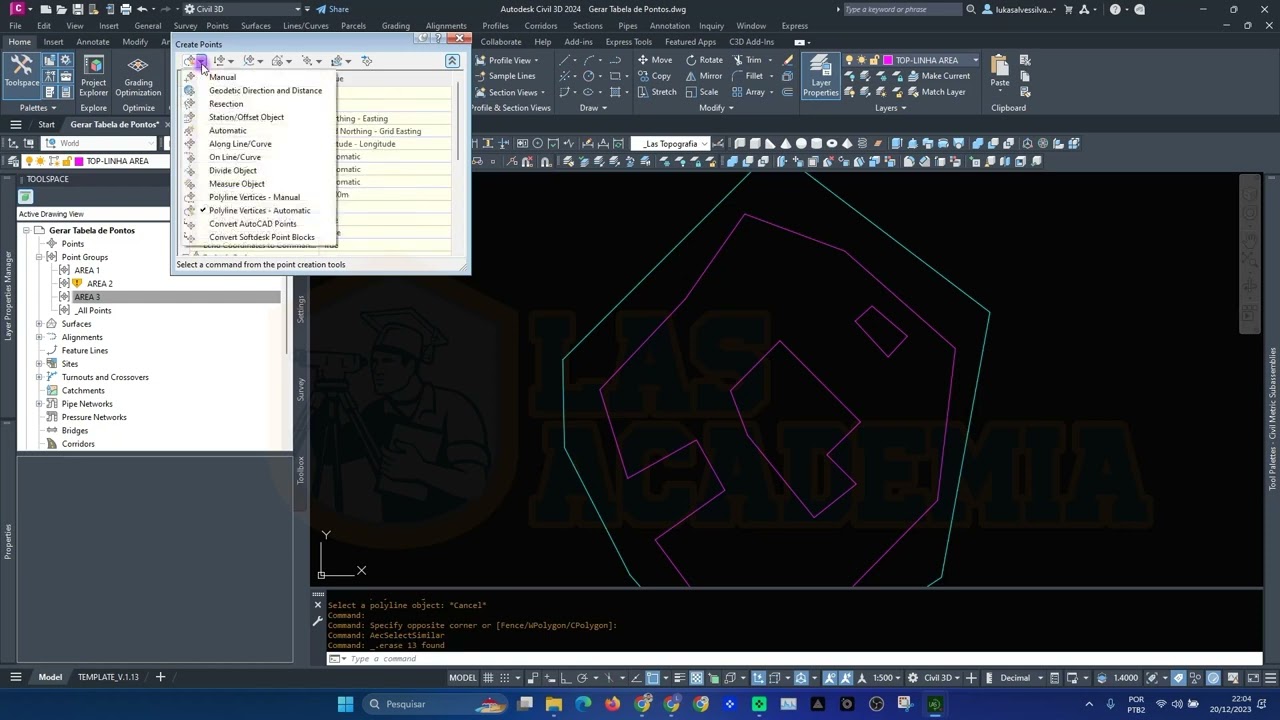Expand the Sites tree node
Image resolution: width=1280 pixels, height=720 pixels.
tap(39, 364)
